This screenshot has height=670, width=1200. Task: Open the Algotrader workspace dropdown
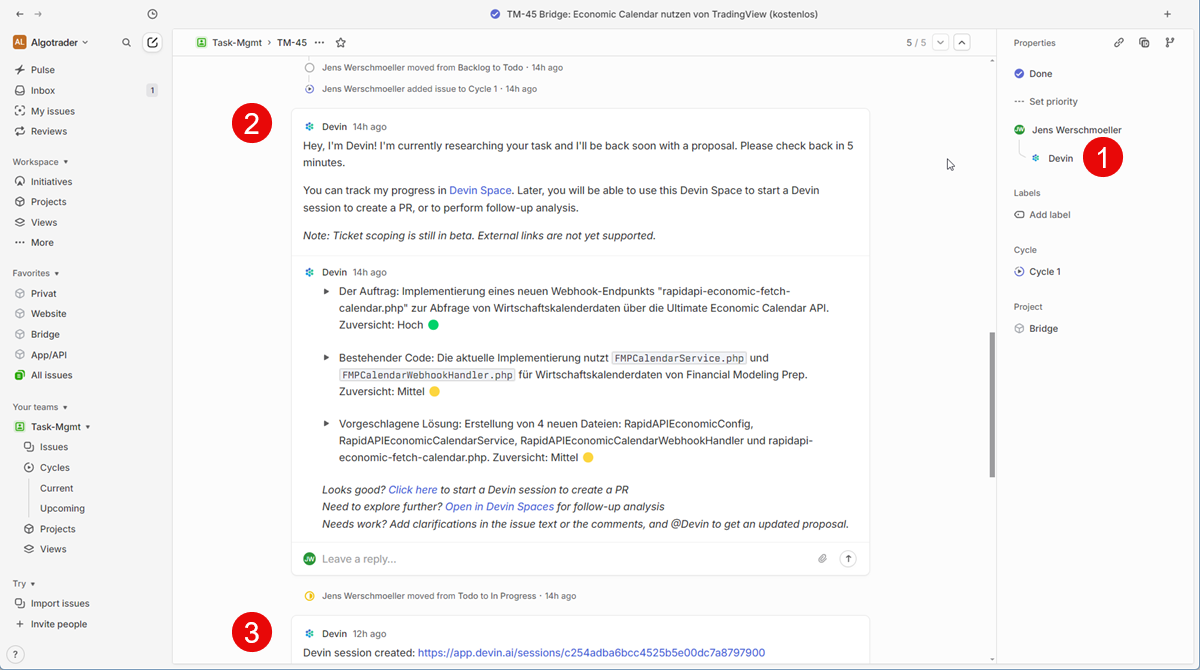51,43
